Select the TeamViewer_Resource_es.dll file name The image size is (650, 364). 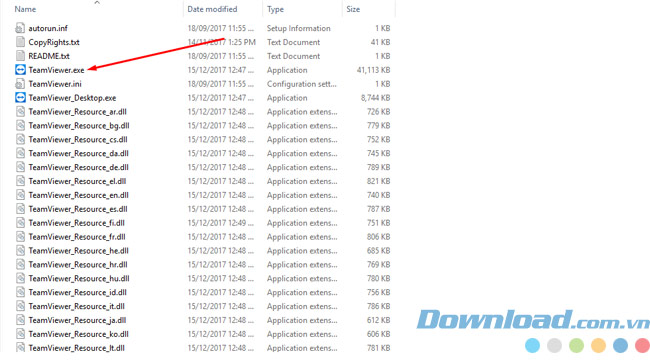pyautogui.click(x=78, y=209)
